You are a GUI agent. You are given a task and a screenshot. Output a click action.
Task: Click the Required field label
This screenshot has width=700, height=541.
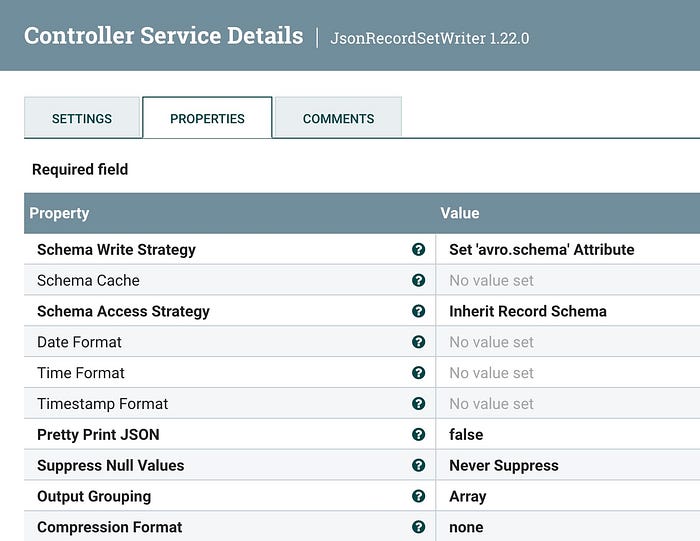coord(80,169)
